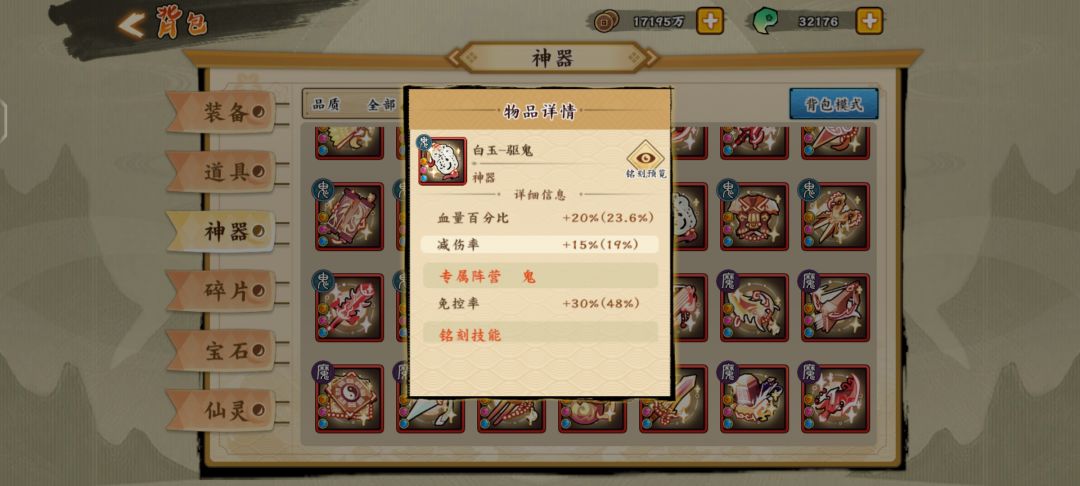This screenshot has width=1080, height=486.
Task: Click the 背包模式 button
Action: pos(833,104)
